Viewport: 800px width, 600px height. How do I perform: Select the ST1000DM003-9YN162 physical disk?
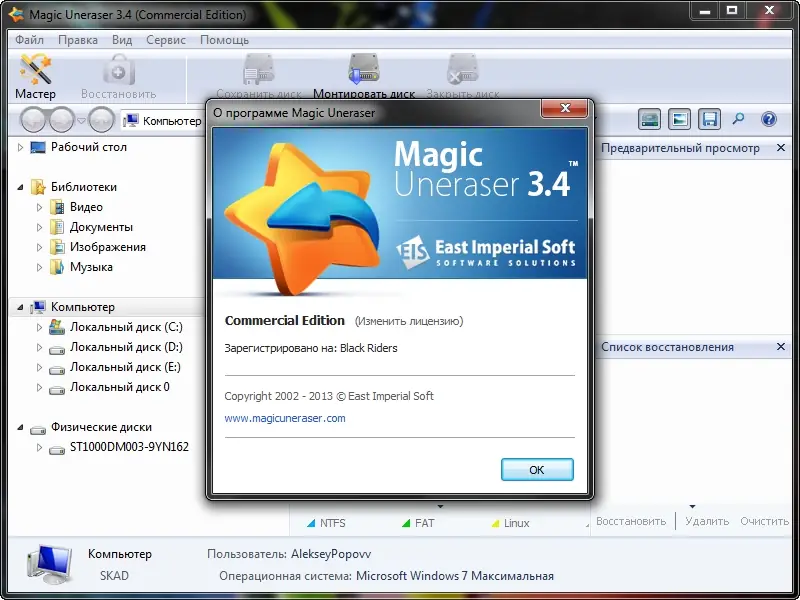[129, 447]
